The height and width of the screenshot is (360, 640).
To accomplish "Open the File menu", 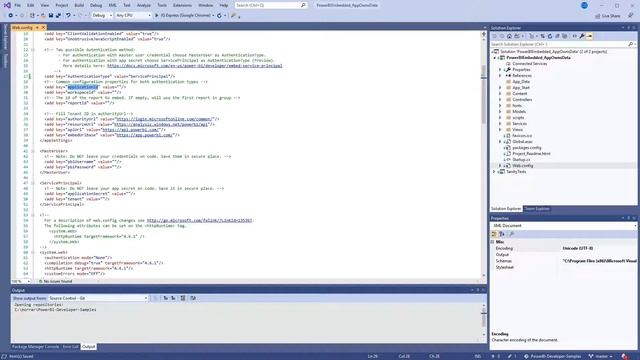I will 18,5.
